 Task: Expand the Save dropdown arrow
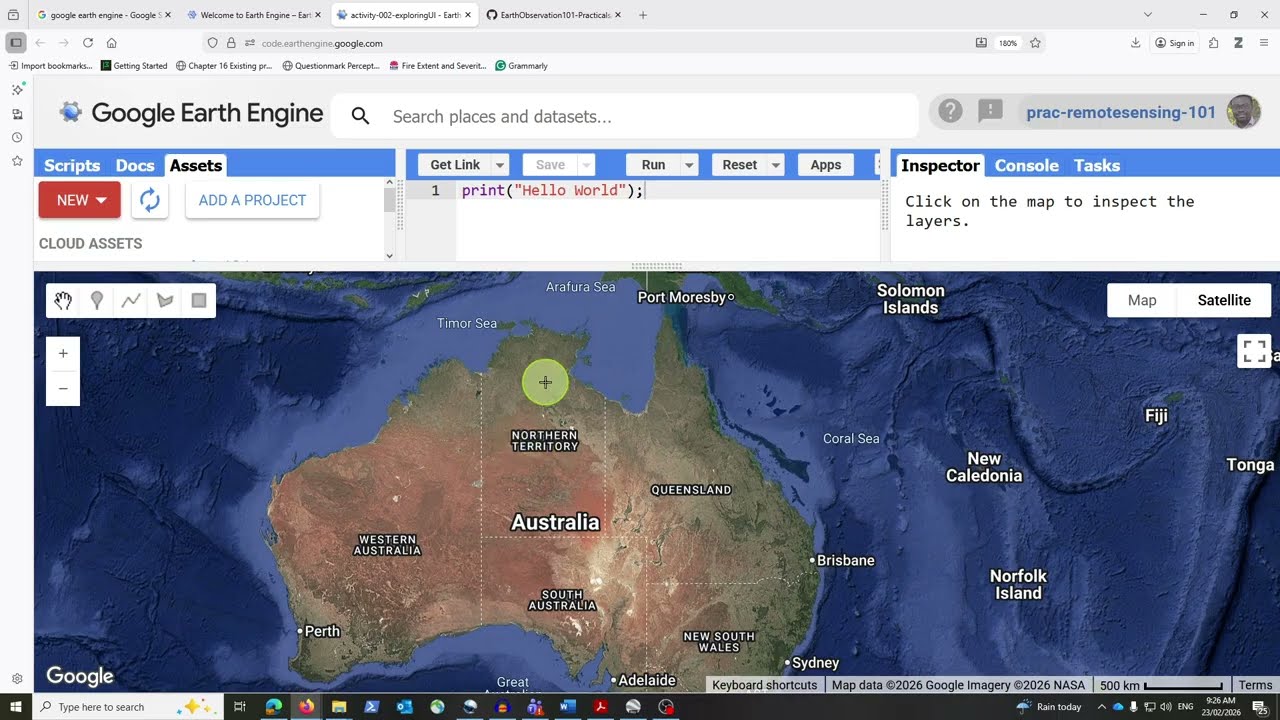click(x=587, y=165)
